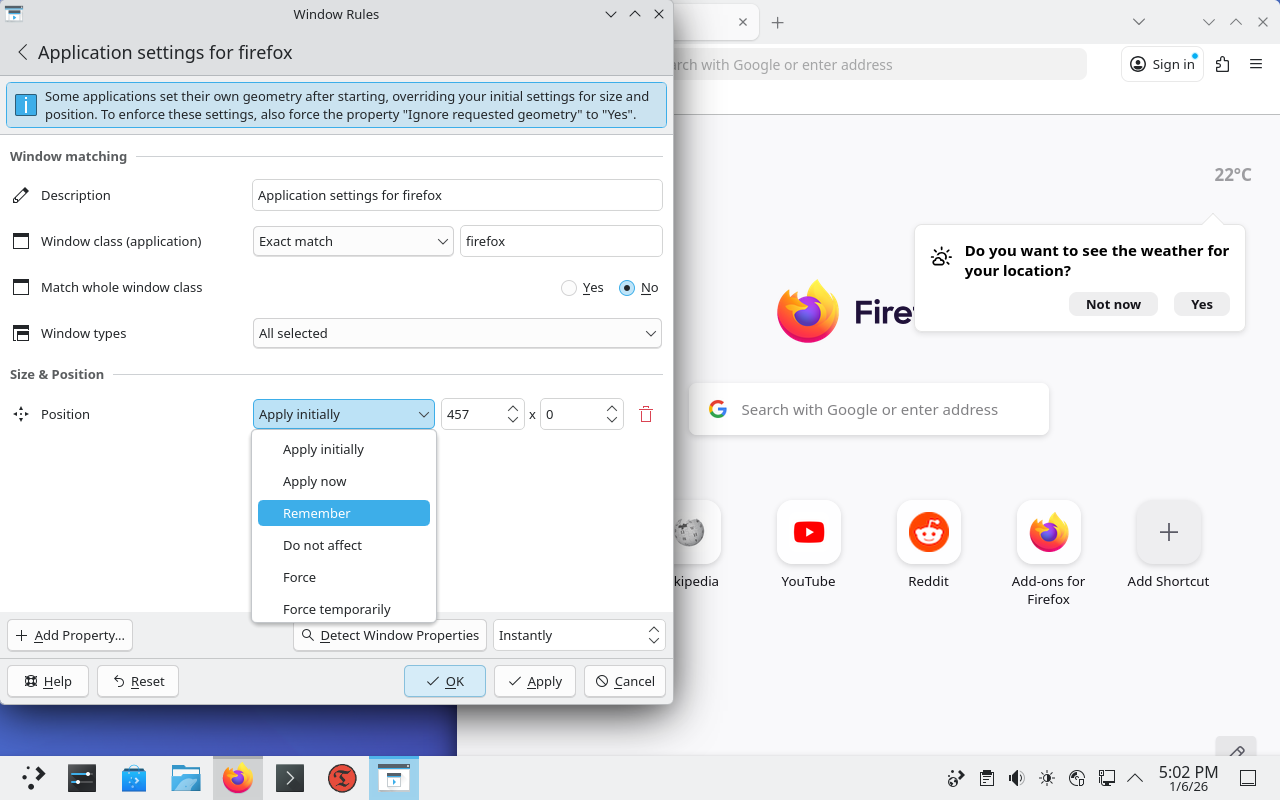1280x800 pixels.
Task: Select Yes for Match whole window class
Action: coord(570,288)
